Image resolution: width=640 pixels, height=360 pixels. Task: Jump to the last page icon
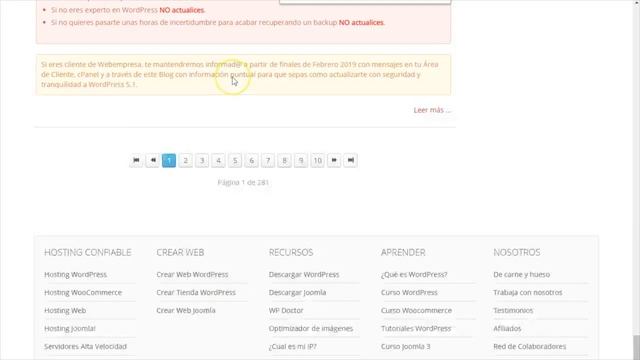coord(351,160)
